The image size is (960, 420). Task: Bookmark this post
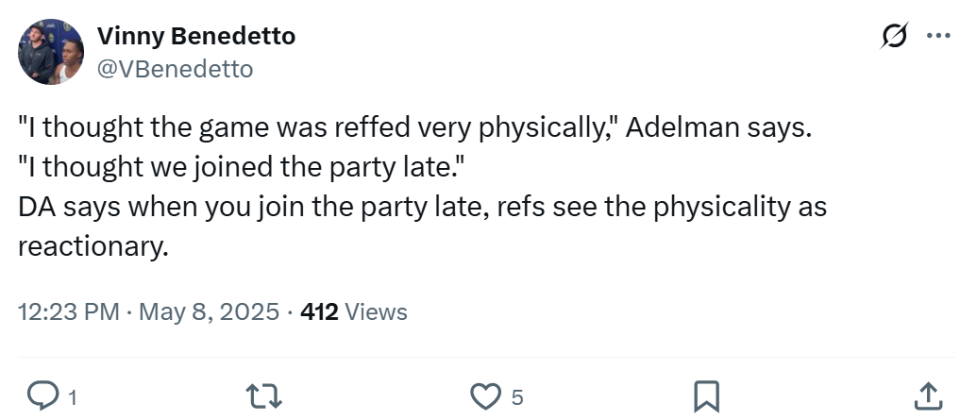706,396
